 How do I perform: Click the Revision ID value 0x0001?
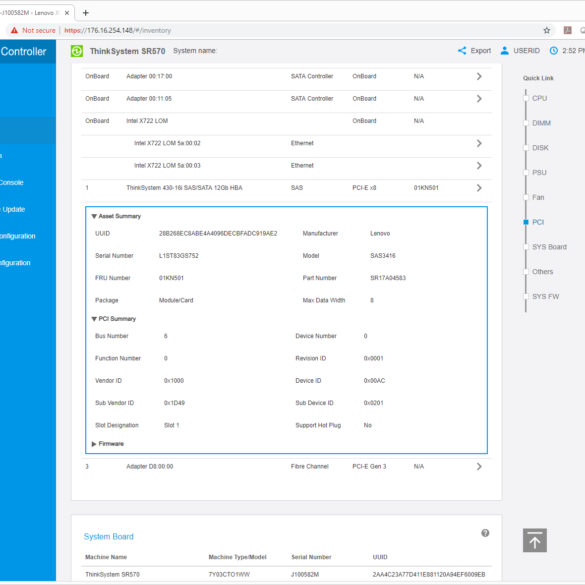click(x=373, y=359)
